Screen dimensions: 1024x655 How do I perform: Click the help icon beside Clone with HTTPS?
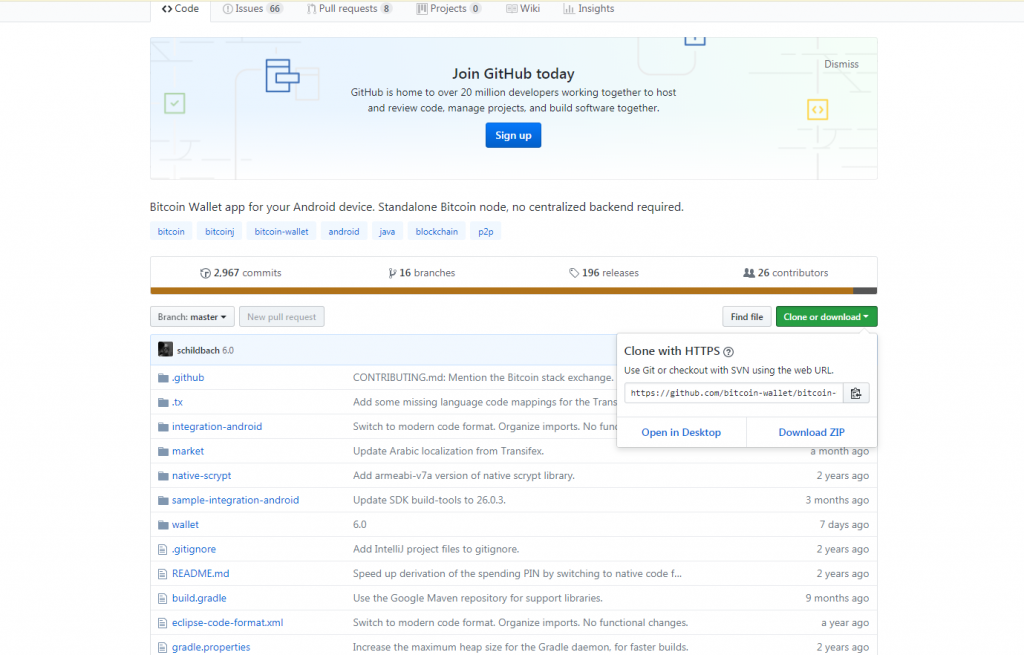coord(729,352)
